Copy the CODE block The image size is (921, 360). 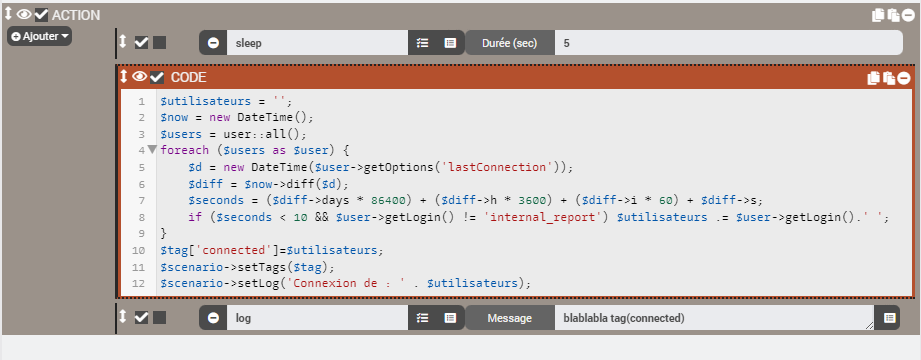tap(873, 78)
